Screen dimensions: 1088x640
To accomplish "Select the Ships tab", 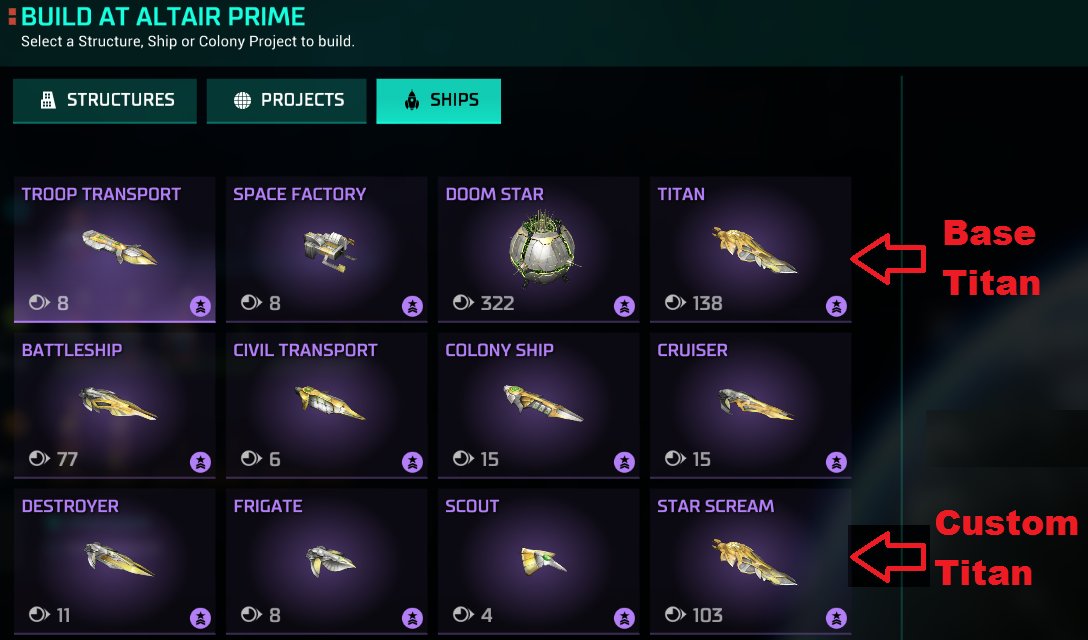I will 439,101.
